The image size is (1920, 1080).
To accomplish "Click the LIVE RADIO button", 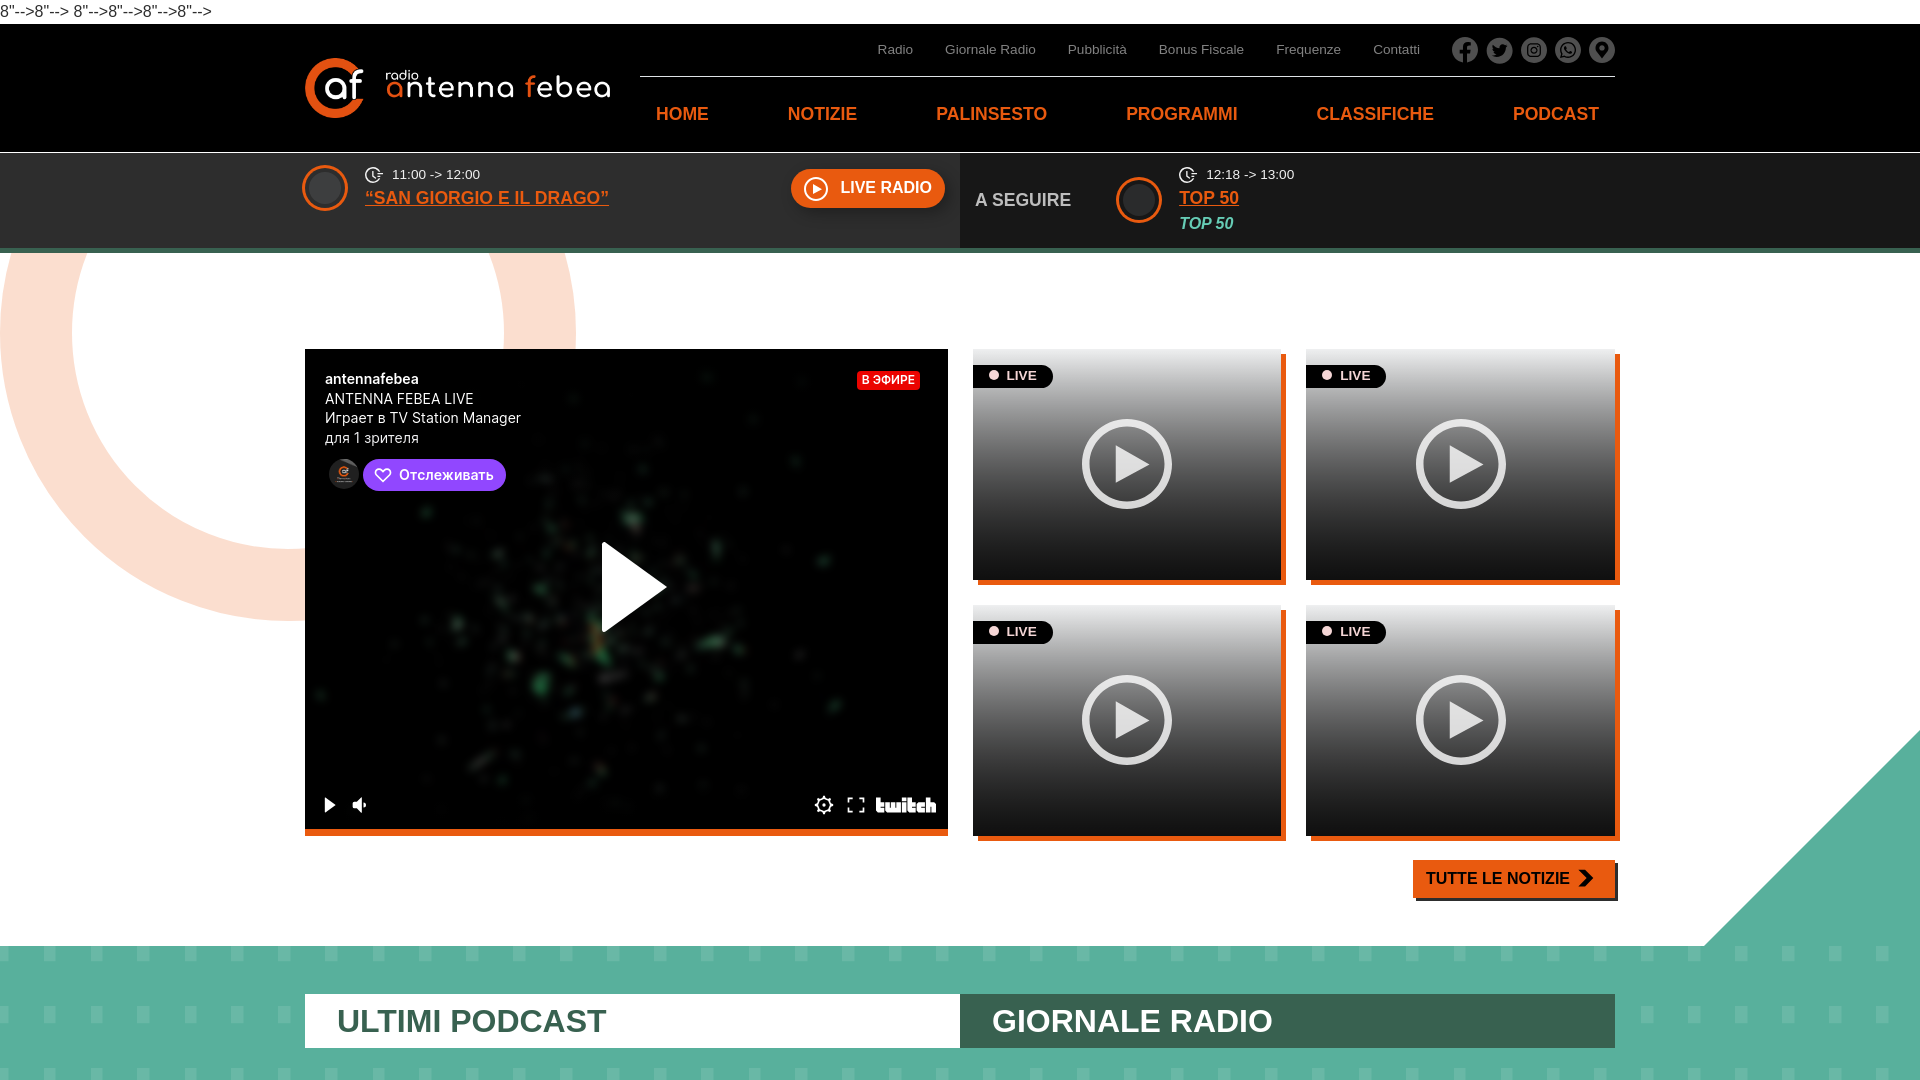I will pos(867,188).
